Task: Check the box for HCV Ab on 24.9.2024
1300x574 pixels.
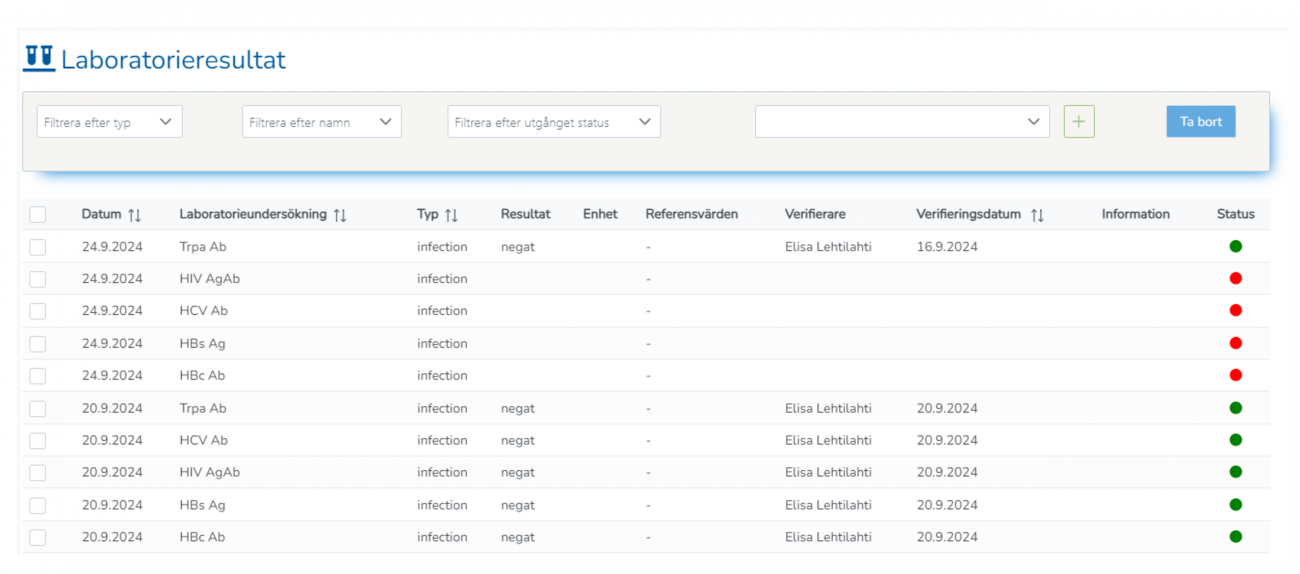Action: coord(38,311)
